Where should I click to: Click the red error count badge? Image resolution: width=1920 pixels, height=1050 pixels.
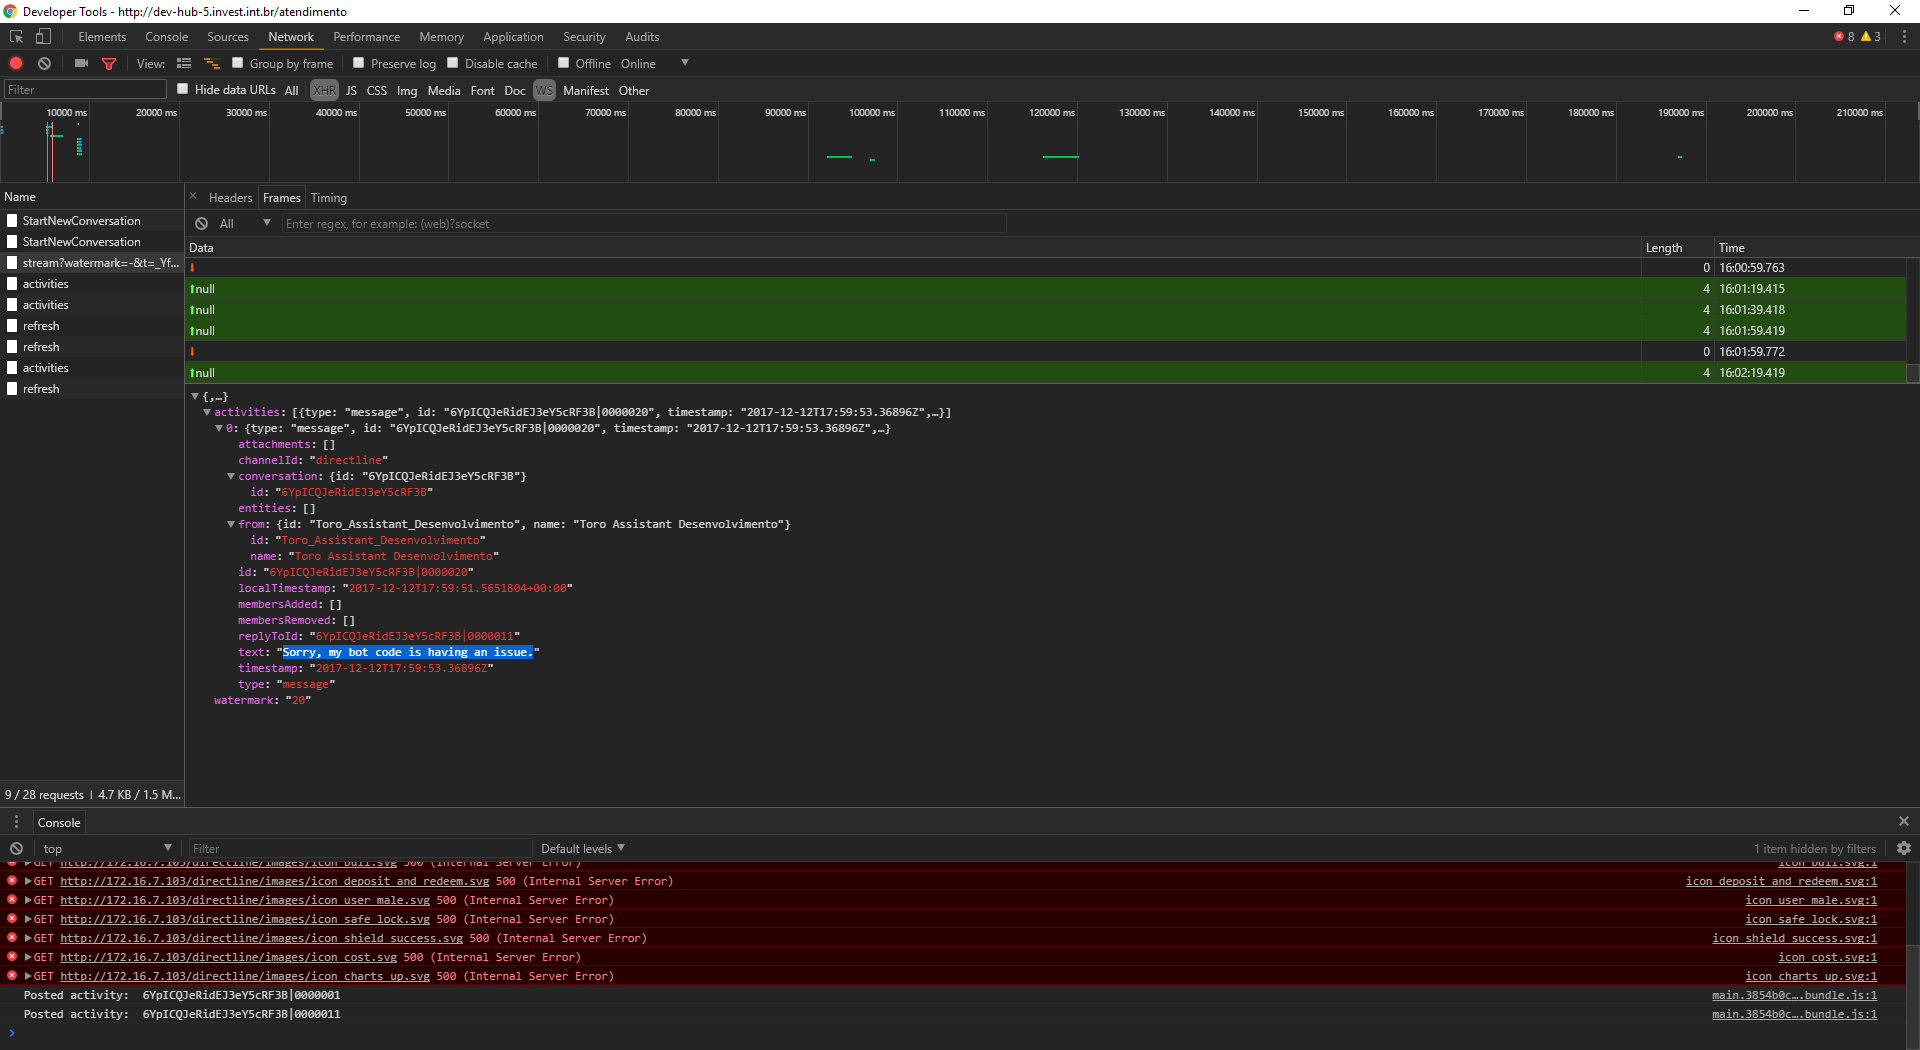click(x=1841, y=35)
